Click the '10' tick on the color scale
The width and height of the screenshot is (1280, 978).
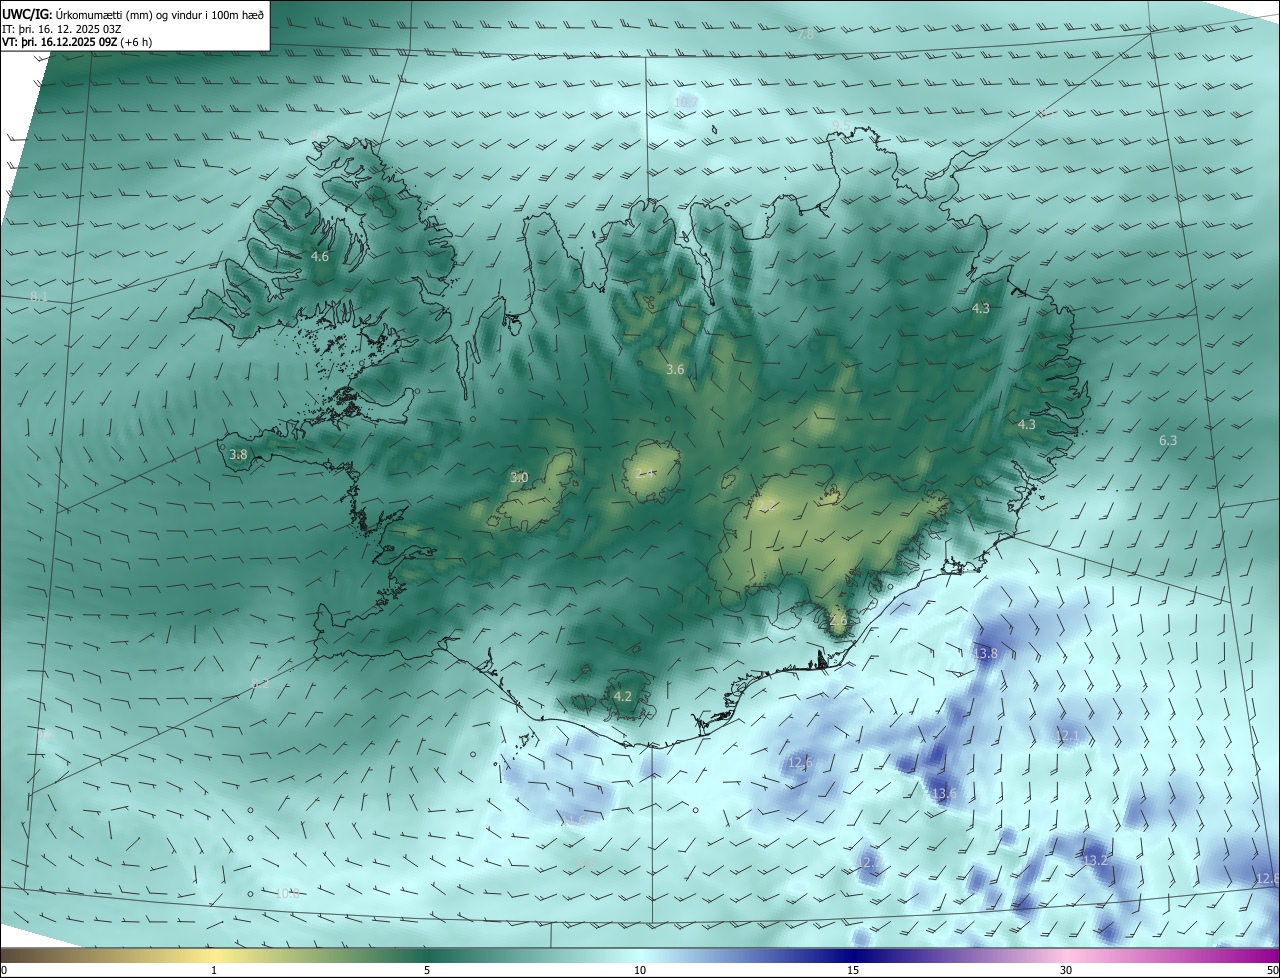point(640,971)
